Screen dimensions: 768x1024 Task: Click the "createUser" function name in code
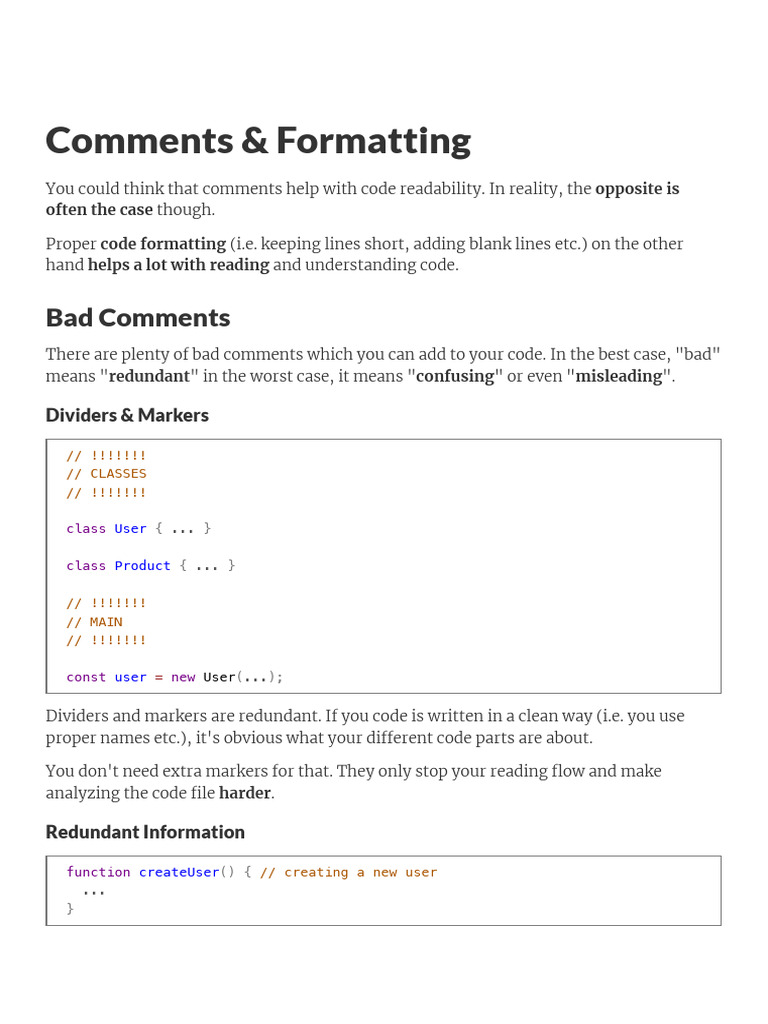coord(179,872)
